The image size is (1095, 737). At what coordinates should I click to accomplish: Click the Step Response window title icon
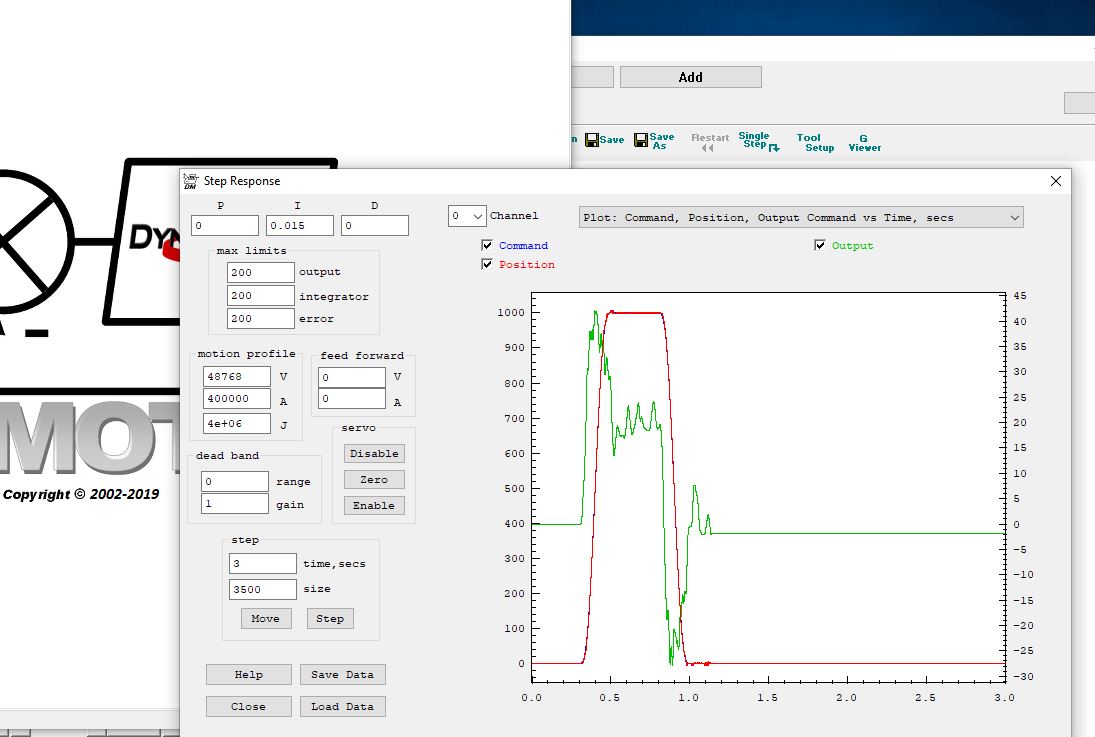(x=190, y=181)
